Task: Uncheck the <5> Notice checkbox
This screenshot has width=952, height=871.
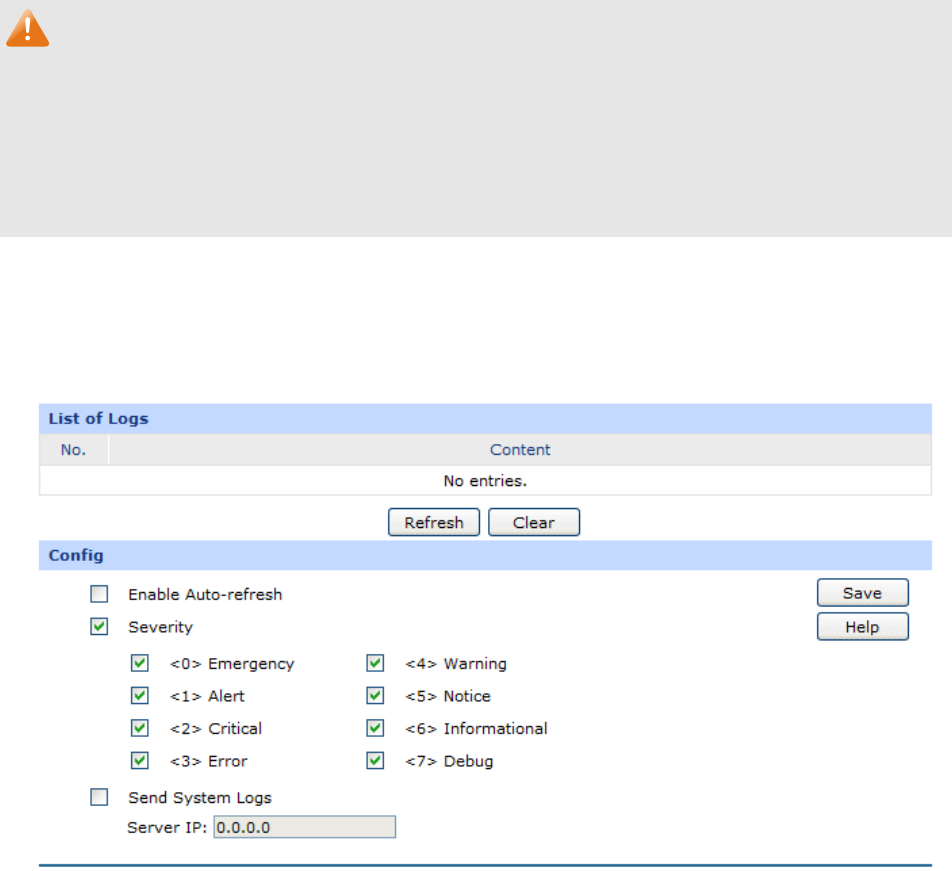Action: click(x=375, y=695)
